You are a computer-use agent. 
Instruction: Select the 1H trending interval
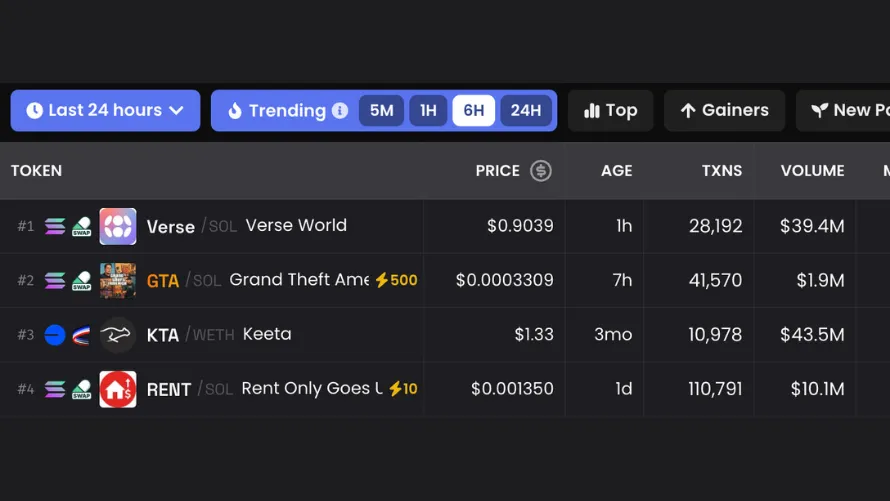(x=428, y=110)
